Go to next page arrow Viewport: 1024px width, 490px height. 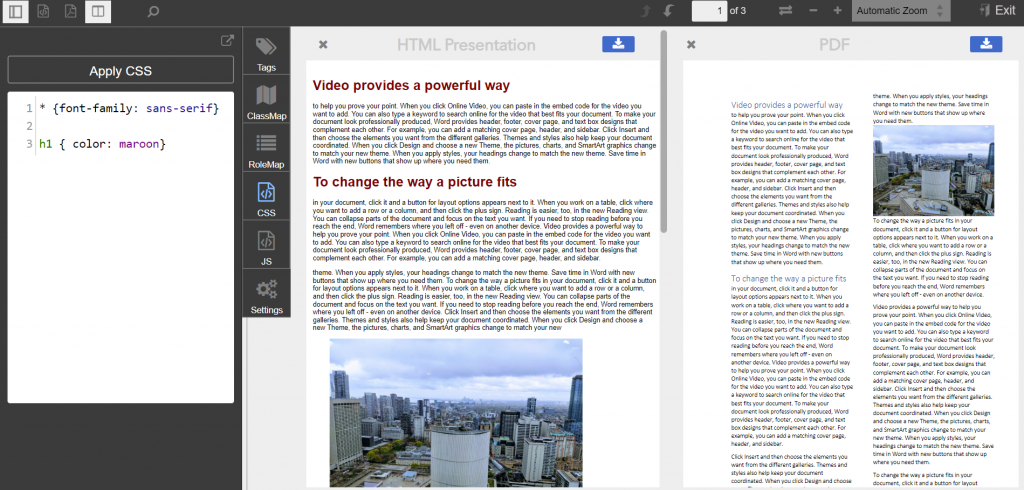668,11
